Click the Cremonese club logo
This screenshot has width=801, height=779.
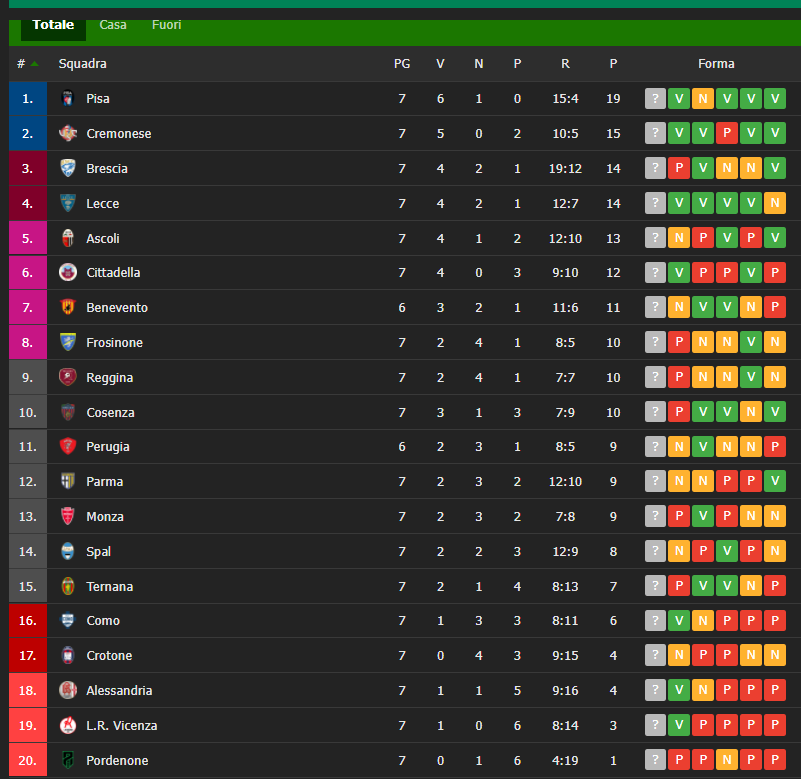click(x=67, y=133)
